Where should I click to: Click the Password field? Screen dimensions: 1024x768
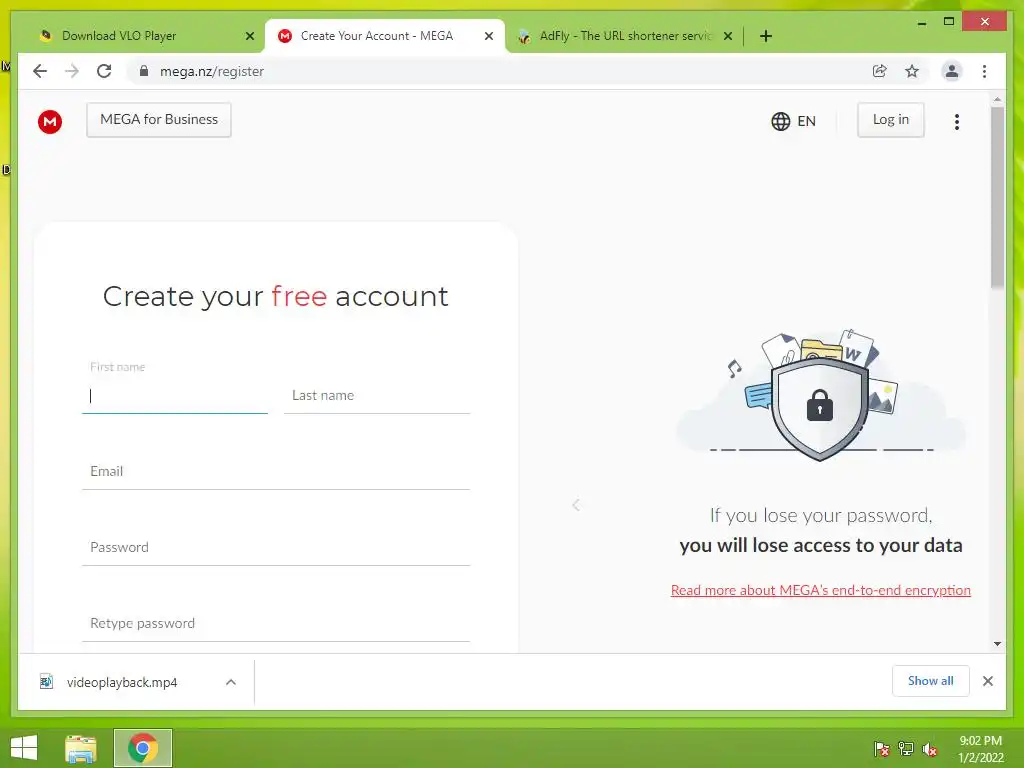click(276, 547)
